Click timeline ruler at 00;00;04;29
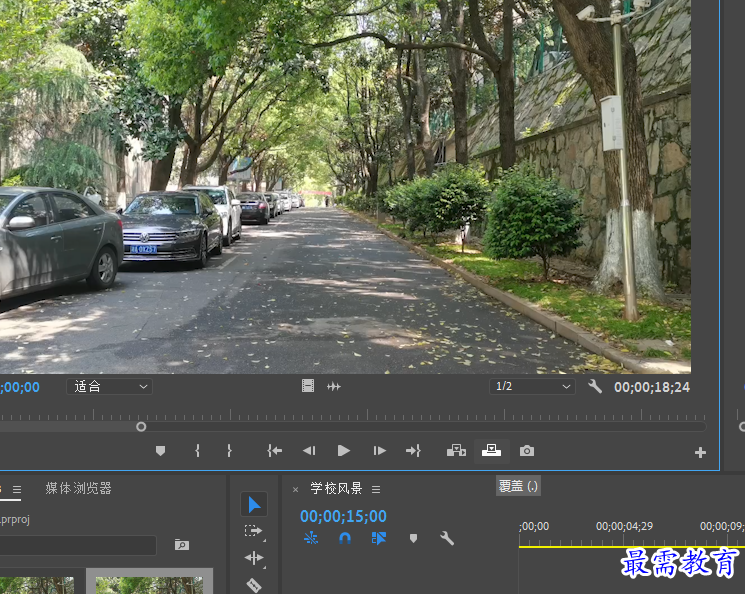 pyautogui.click(x=624, y=527)
